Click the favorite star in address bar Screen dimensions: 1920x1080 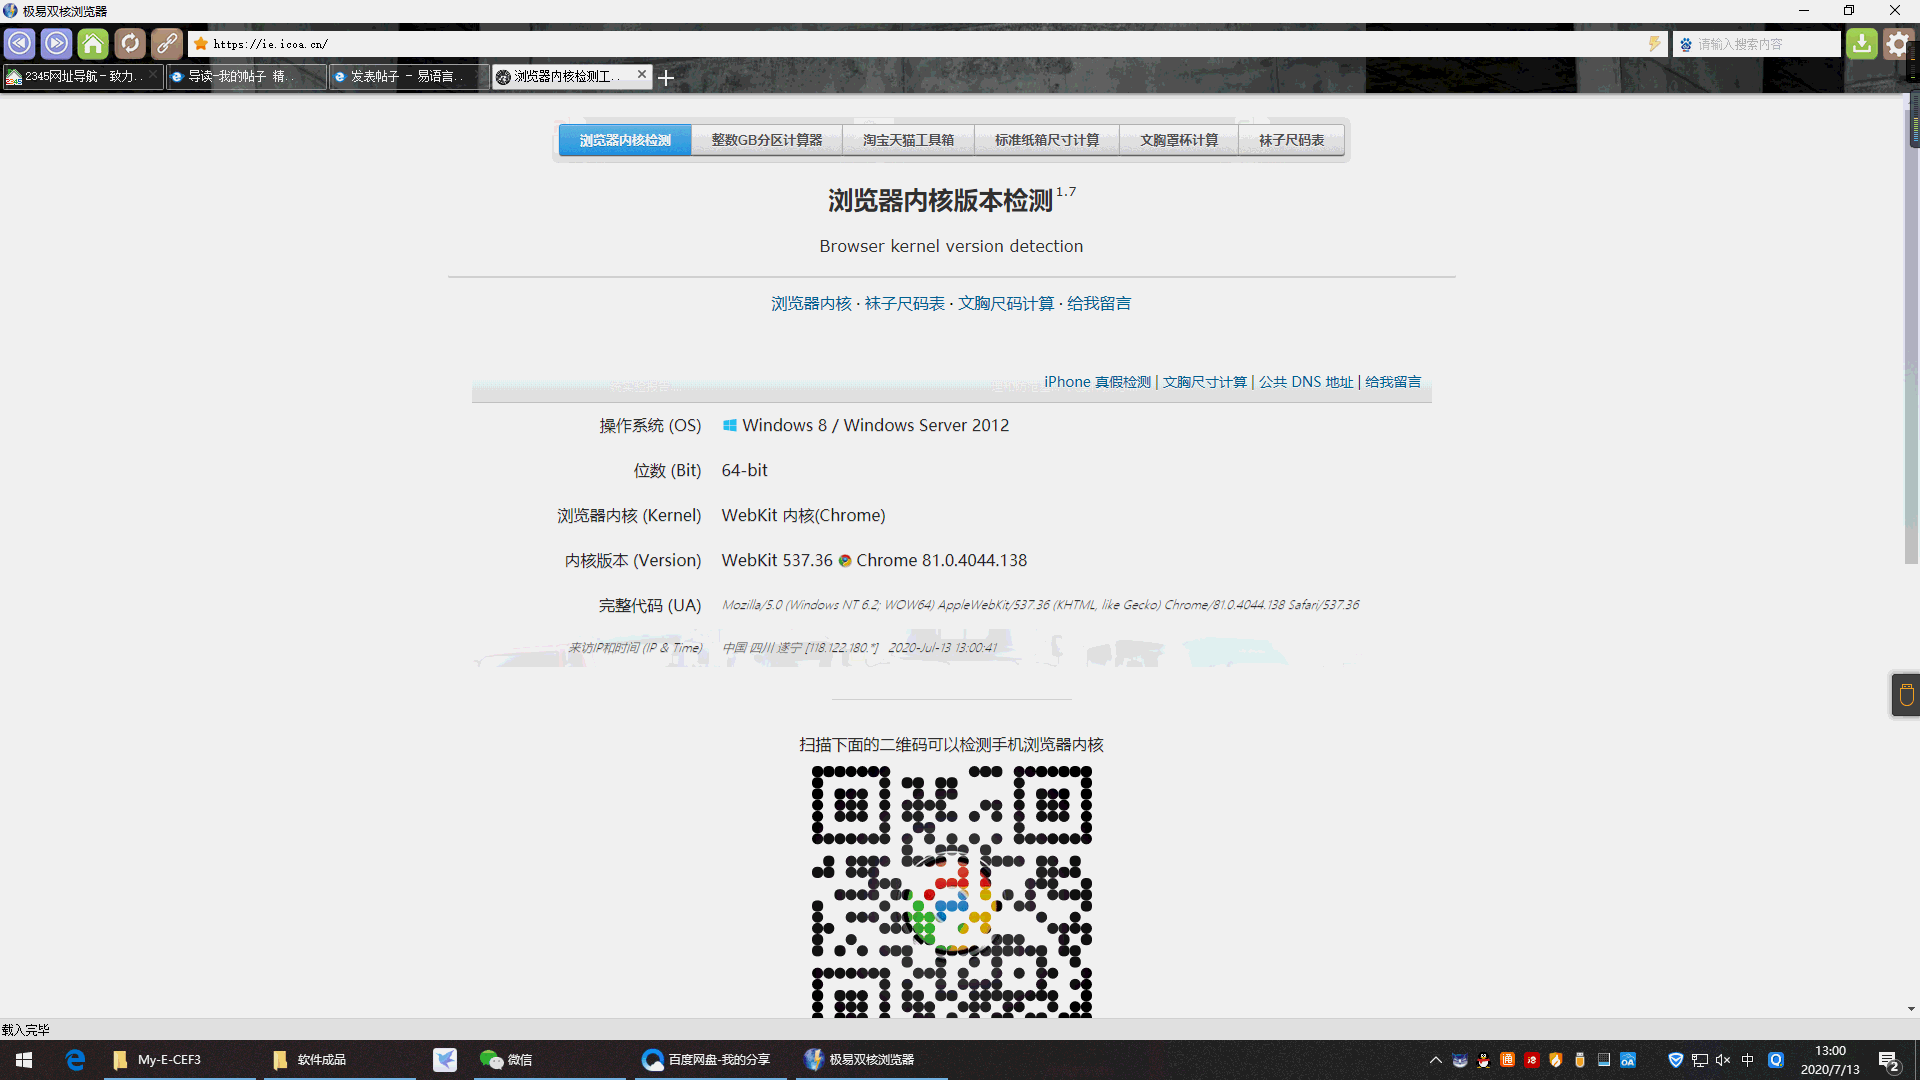click(201, 44)
